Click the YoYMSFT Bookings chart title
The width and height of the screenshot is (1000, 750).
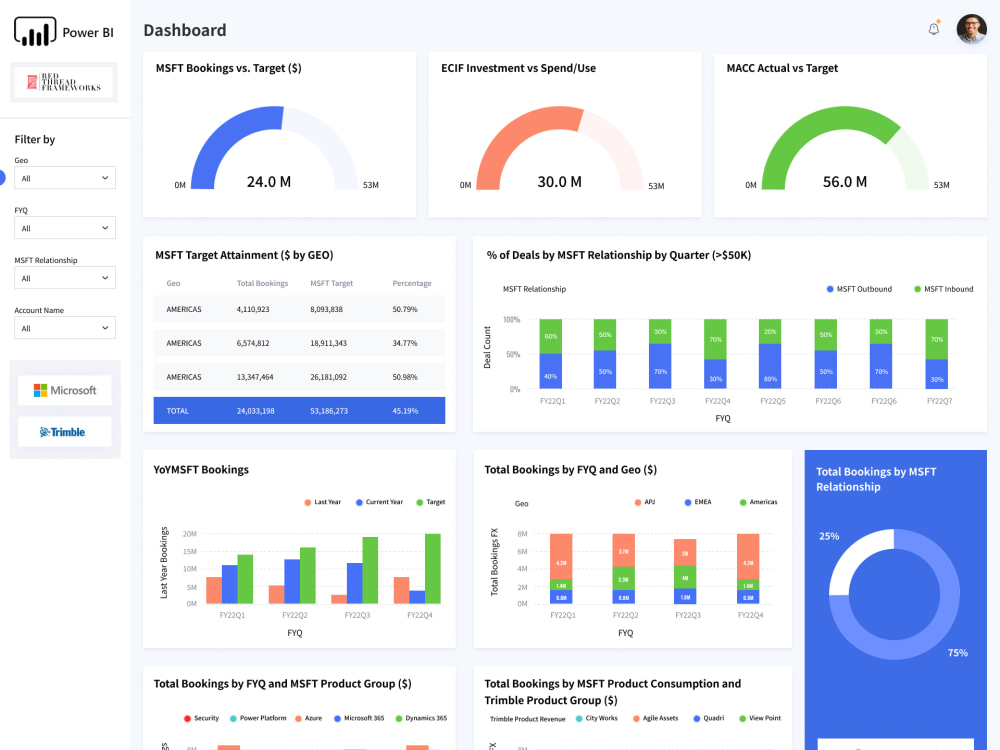(x=201, y=469)
